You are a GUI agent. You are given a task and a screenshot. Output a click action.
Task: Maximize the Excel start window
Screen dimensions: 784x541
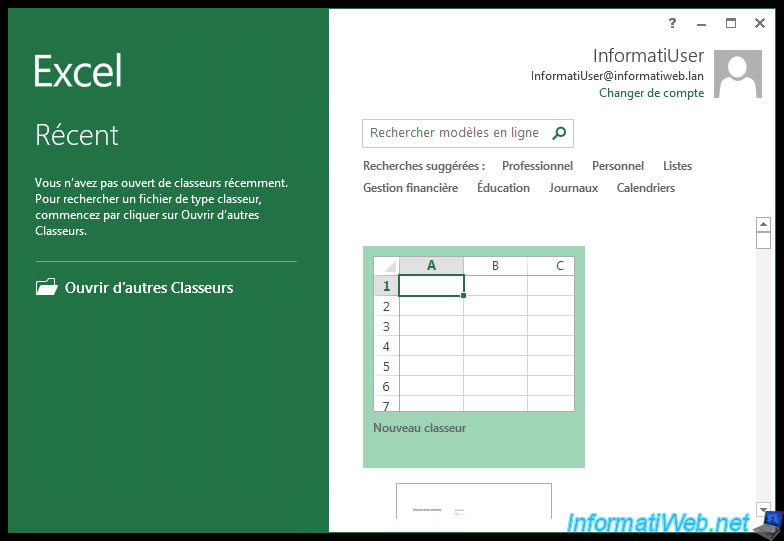tap(731, 23)
